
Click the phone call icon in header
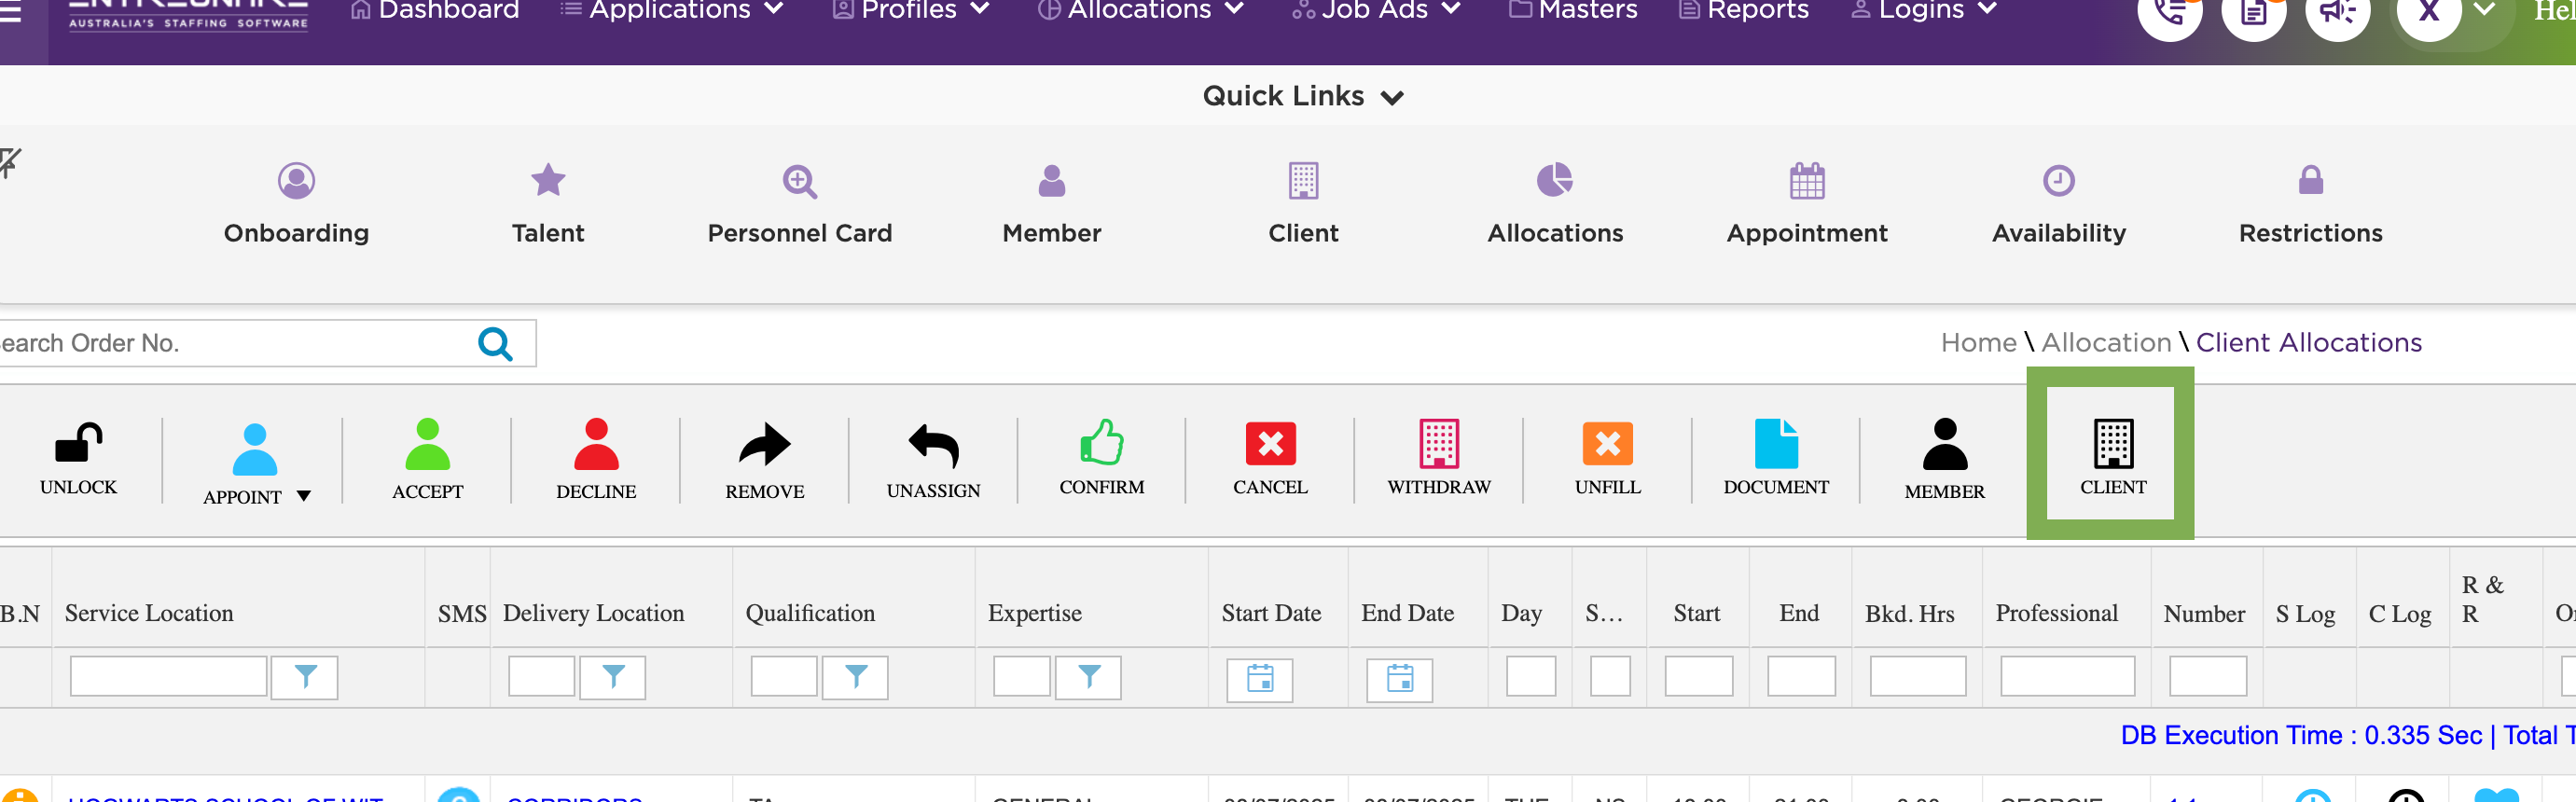point(2169,12)
